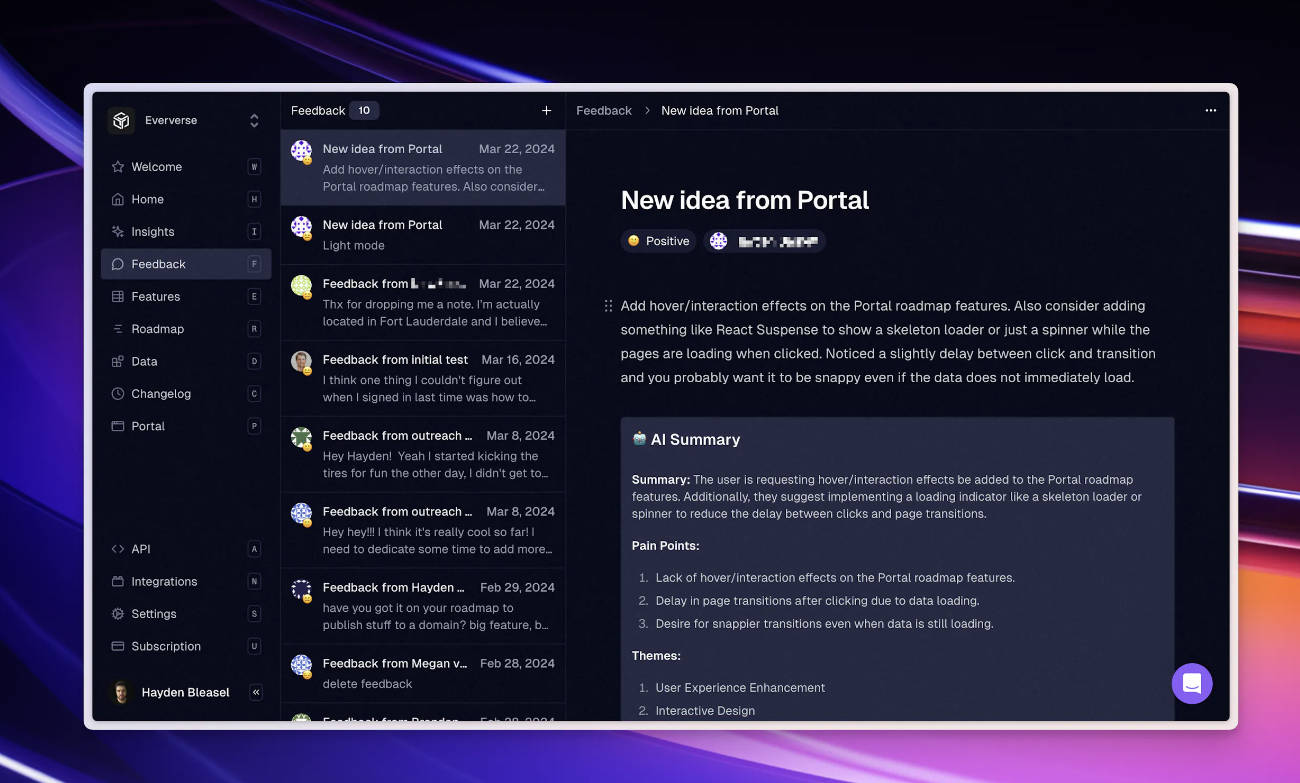Viewport: 1300px width, 783px height.
Task: Select Feedback in the sidebar
Action: tap(186, 264)
